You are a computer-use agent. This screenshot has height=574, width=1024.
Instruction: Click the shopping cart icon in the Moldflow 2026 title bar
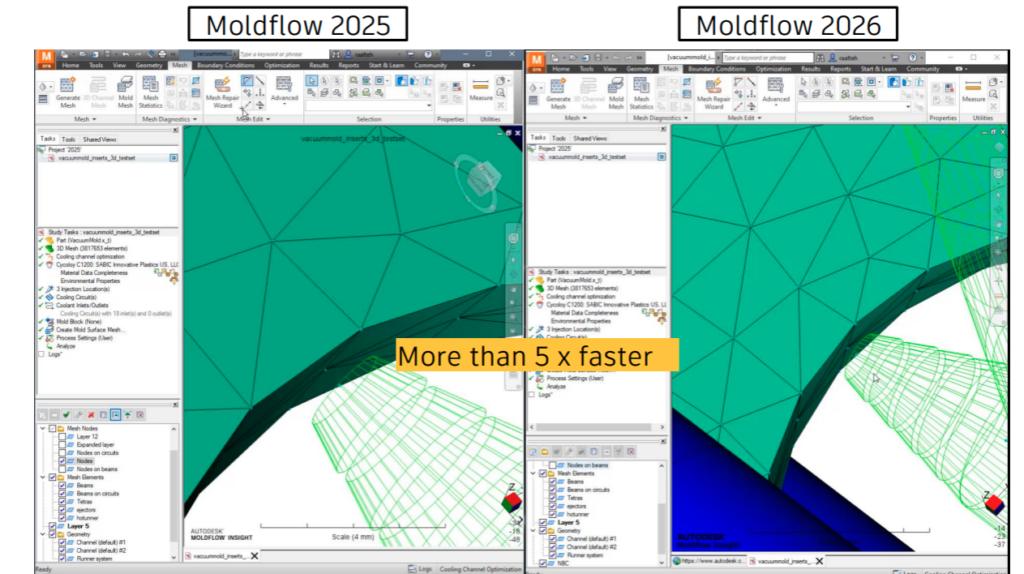[895, 57]
